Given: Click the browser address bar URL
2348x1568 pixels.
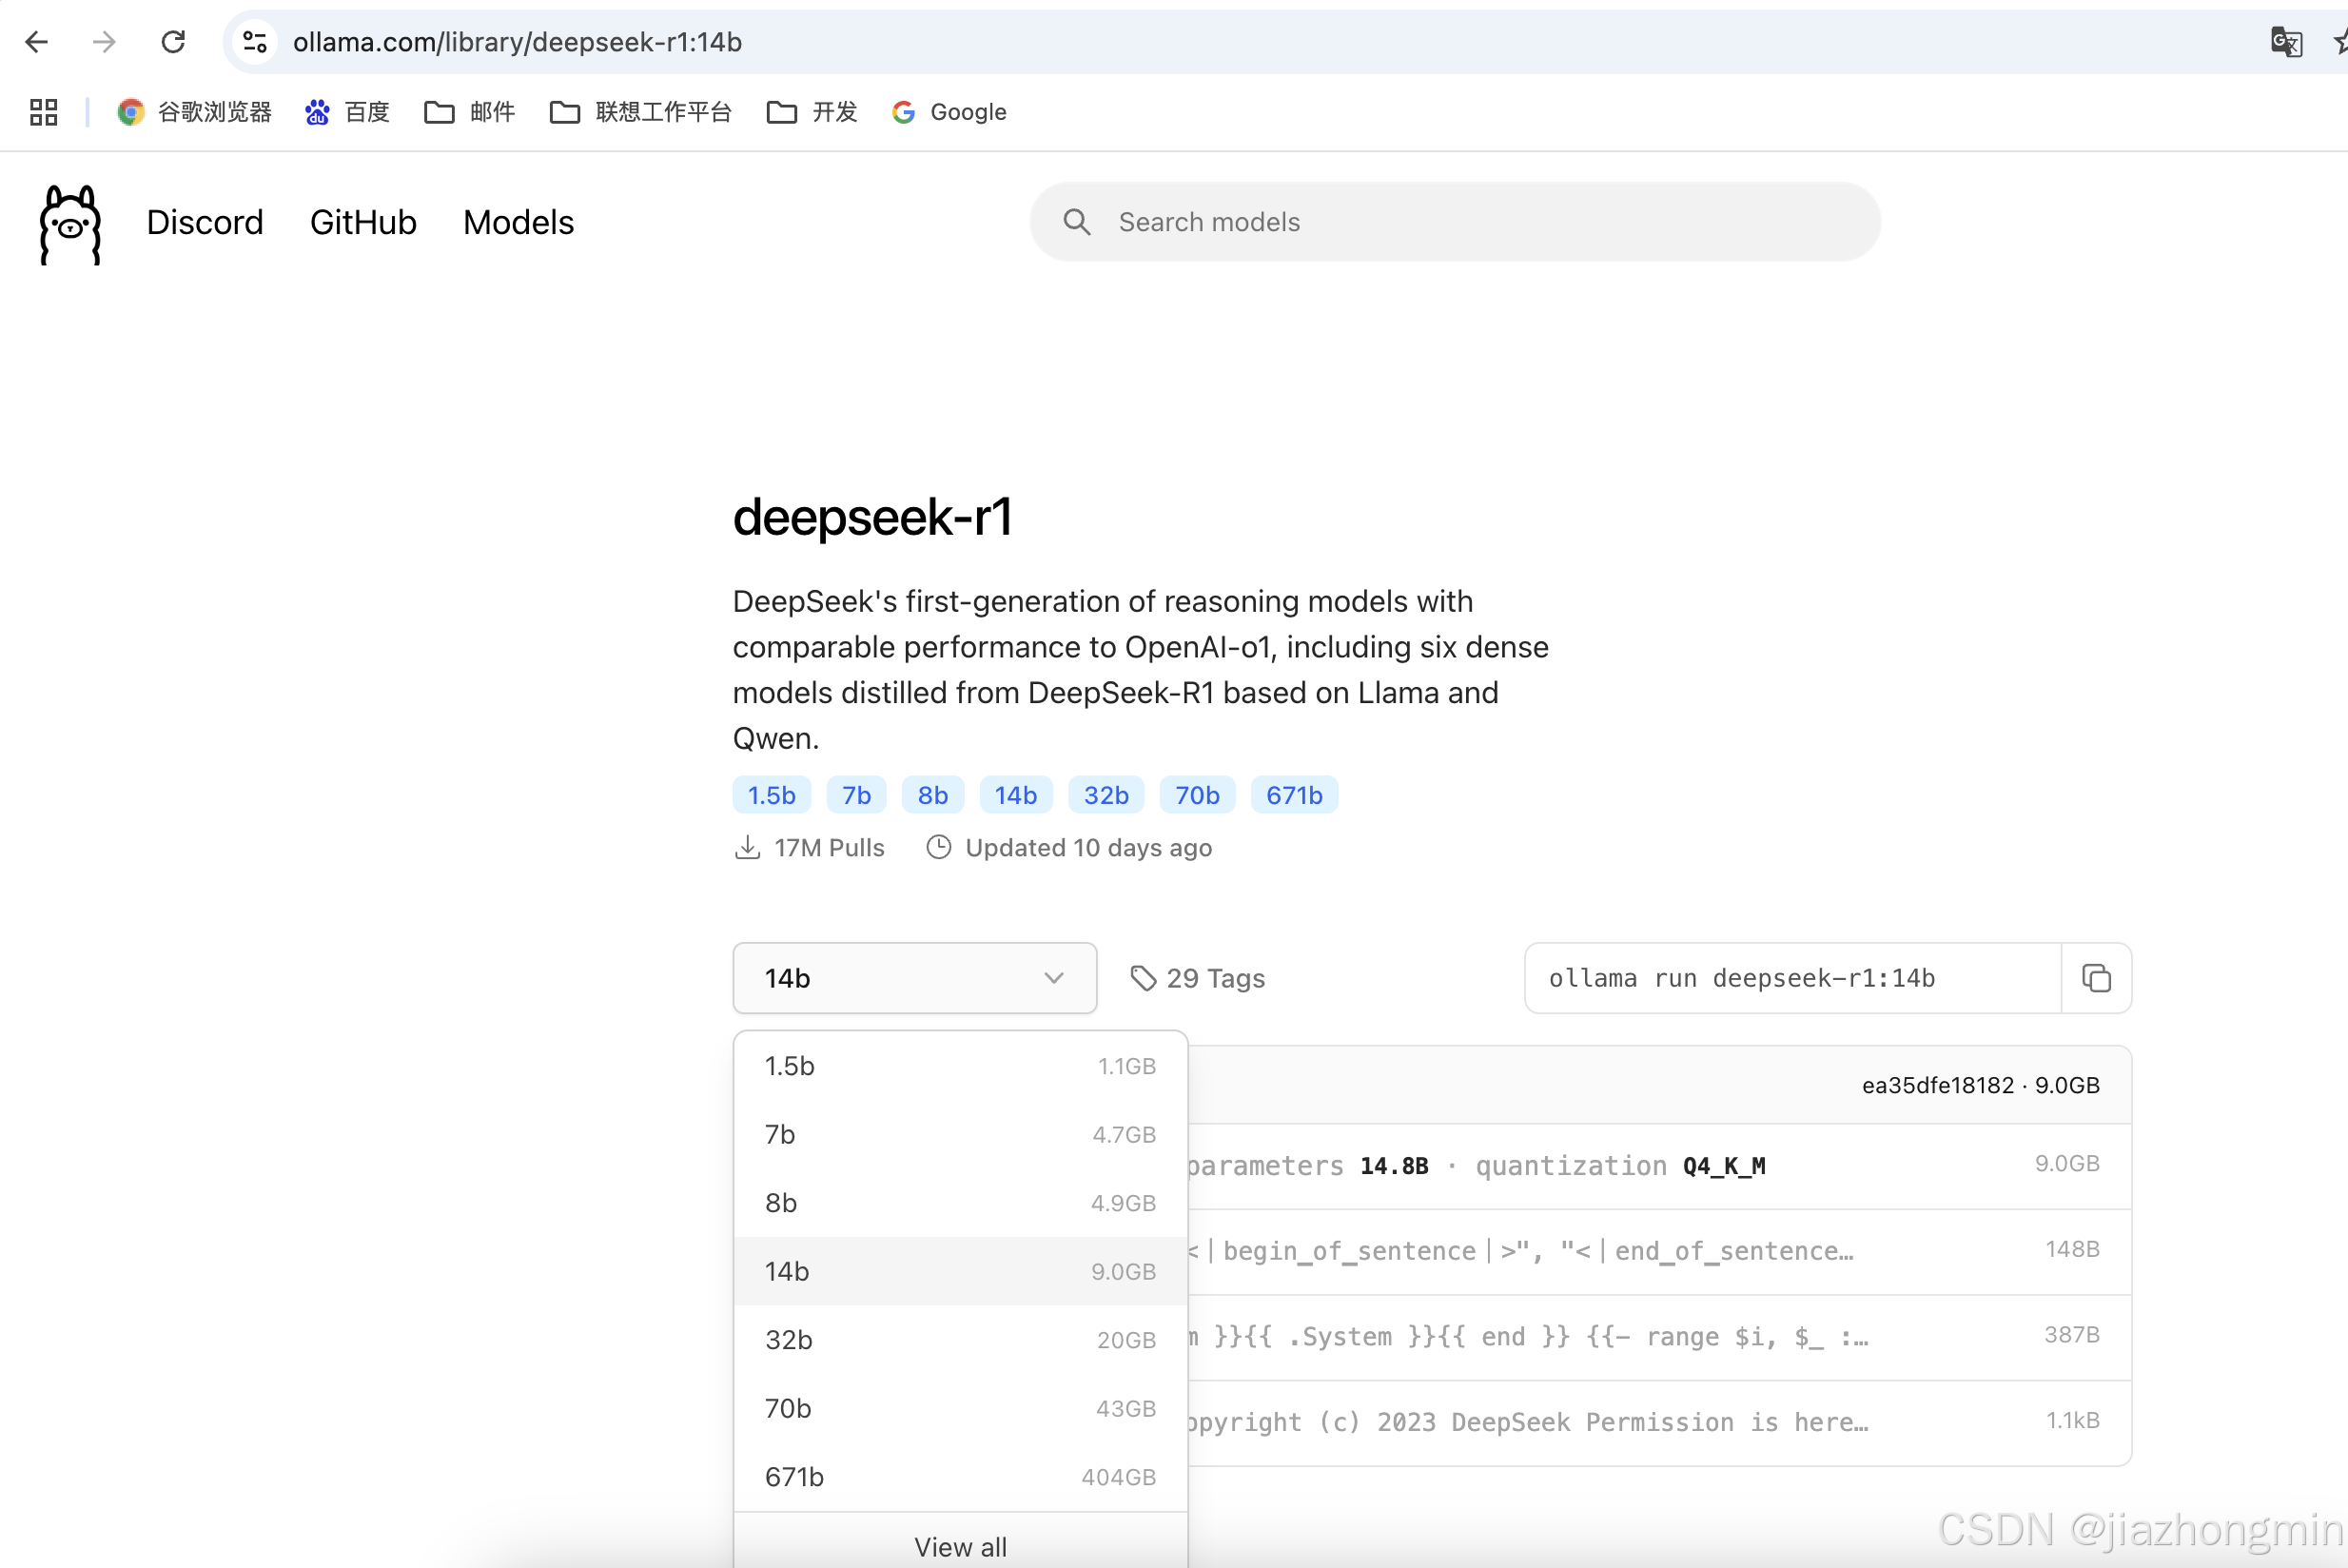Looking at the screenshot, I should (517, 42).
